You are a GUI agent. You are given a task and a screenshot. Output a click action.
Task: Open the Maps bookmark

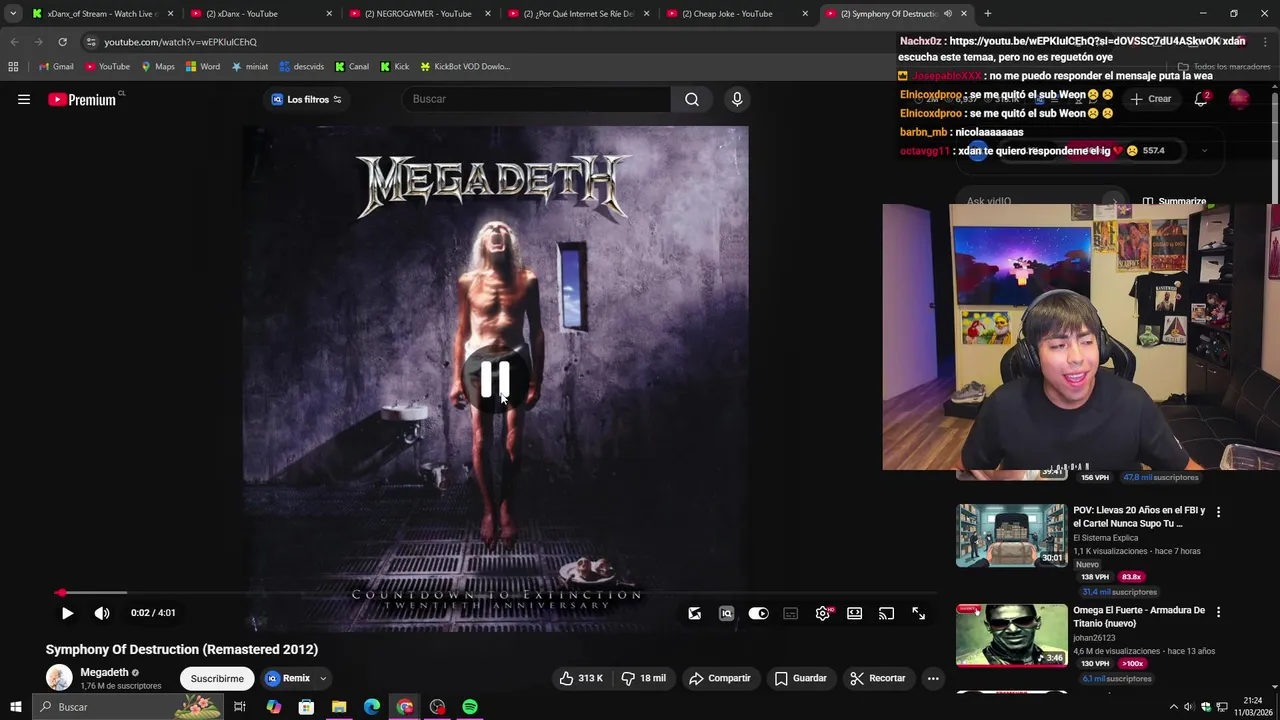tap(158, 67)
